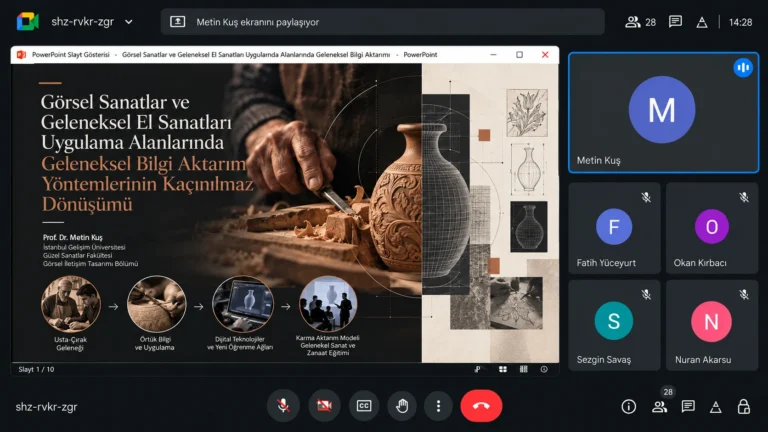Turn on captions with CC button
This screenshot has height=432, width=768.
coord(364,406)
